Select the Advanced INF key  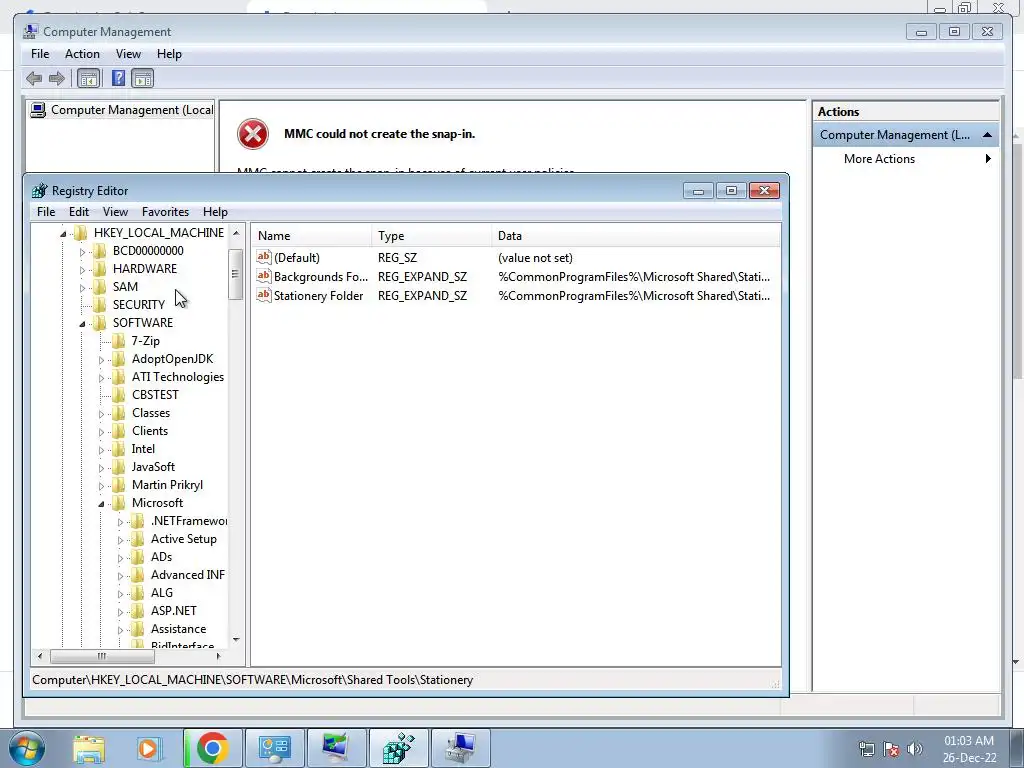pos(187,575)
